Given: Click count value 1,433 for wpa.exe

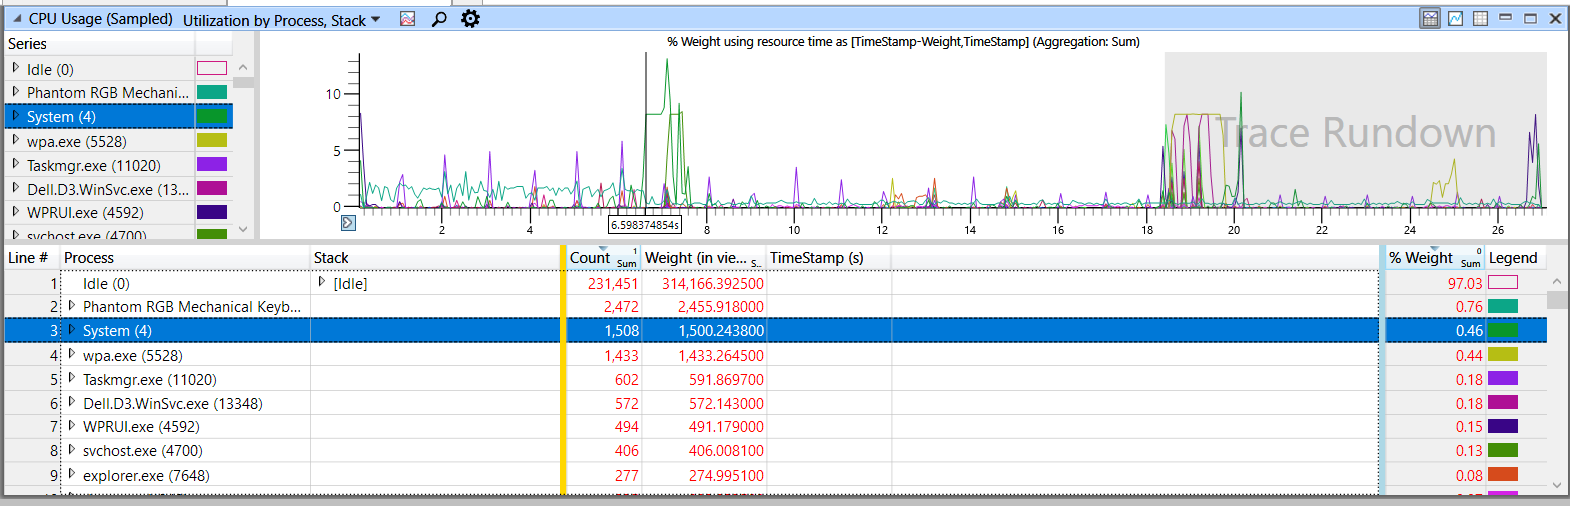Looking at the screenshot, I should pyautogui.click(x=621, y=356).
